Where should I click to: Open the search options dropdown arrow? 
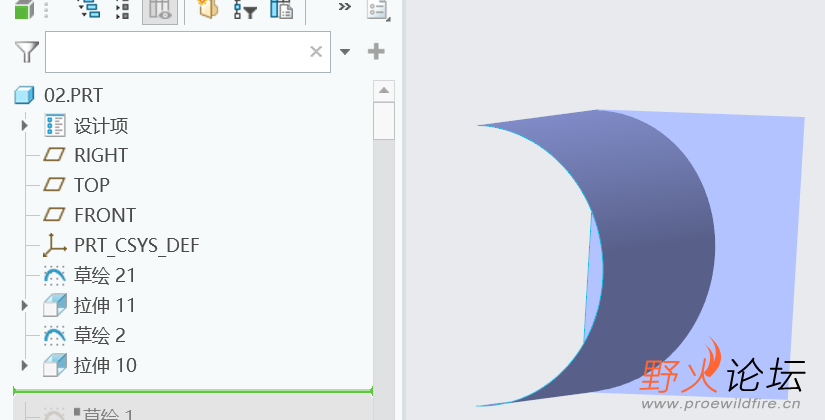click(x=345, y=52)
